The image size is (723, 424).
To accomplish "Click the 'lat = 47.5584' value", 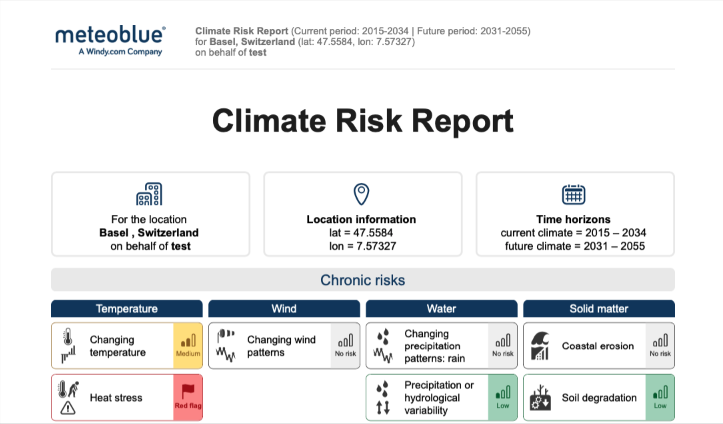I will tap(361, 233).
